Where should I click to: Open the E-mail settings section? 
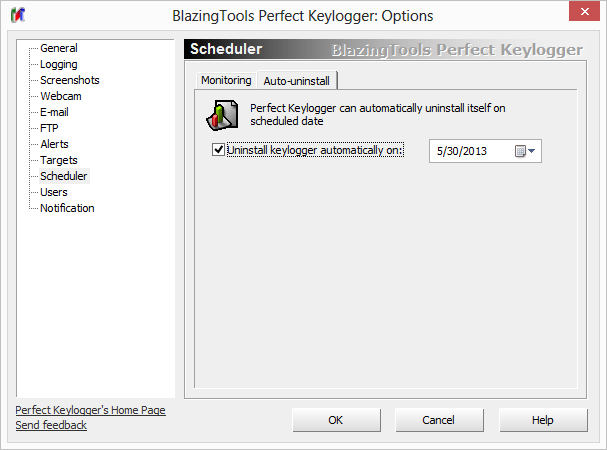56,112
